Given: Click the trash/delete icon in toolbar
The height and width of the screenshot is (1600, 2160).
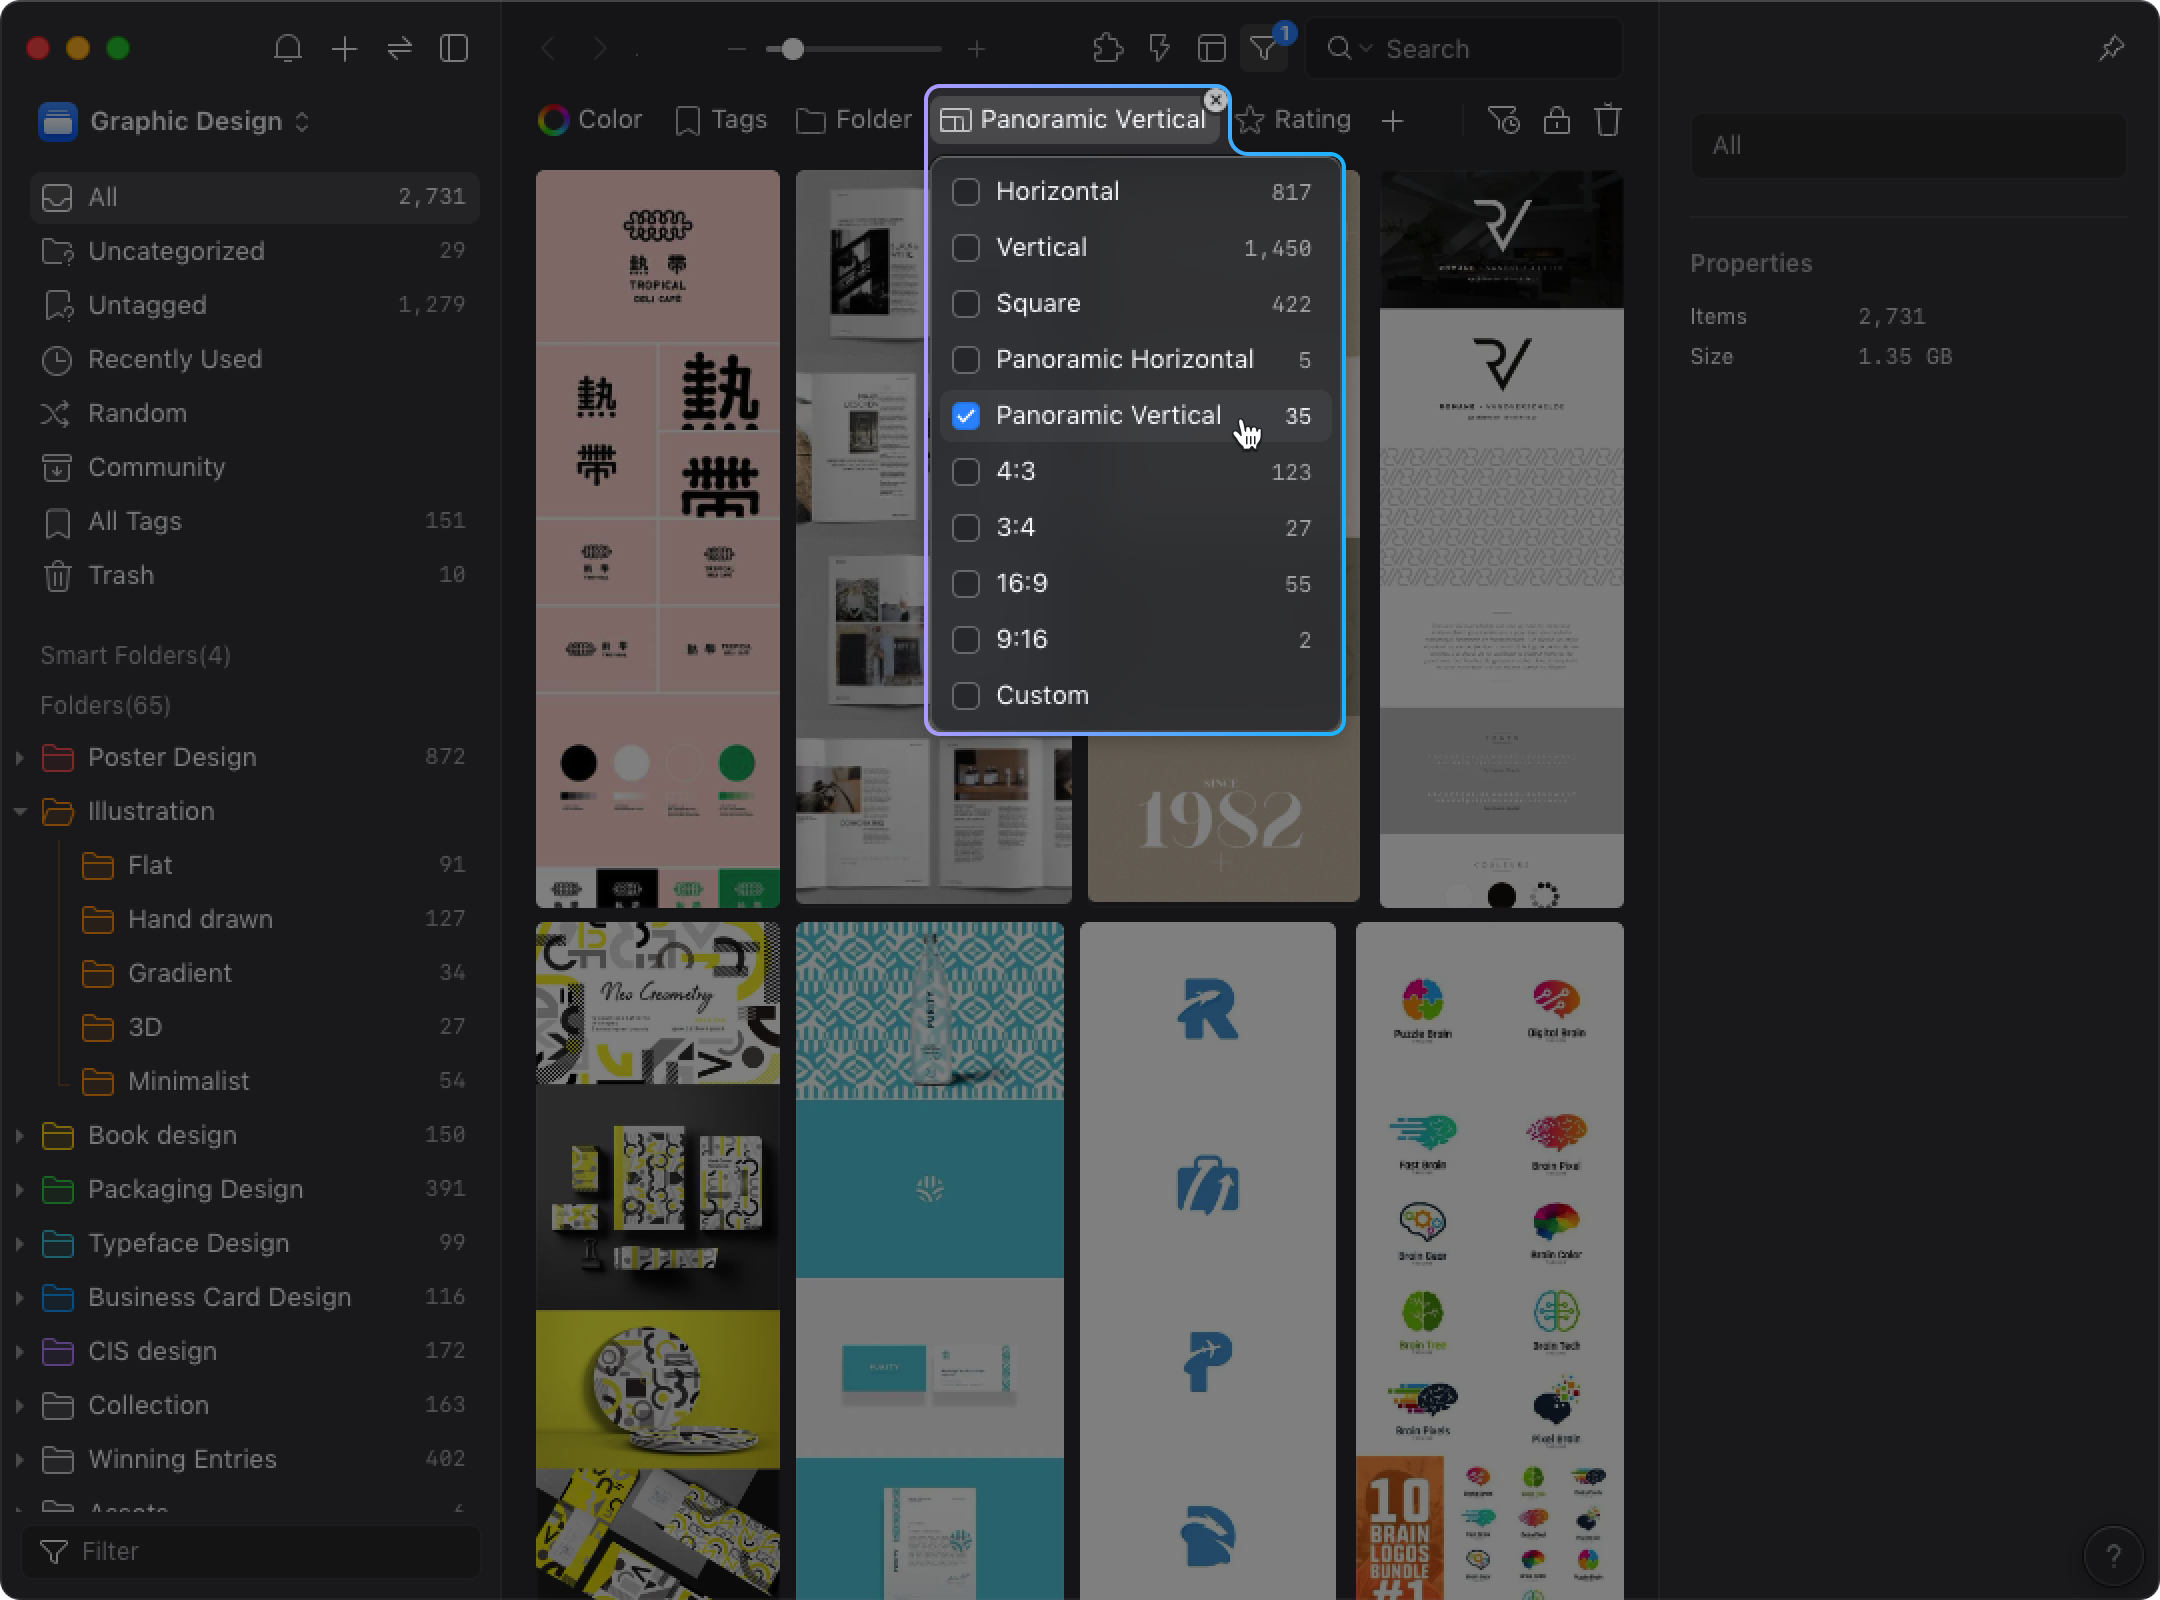Looking at the screenshot, I should tap(1609, 121).
